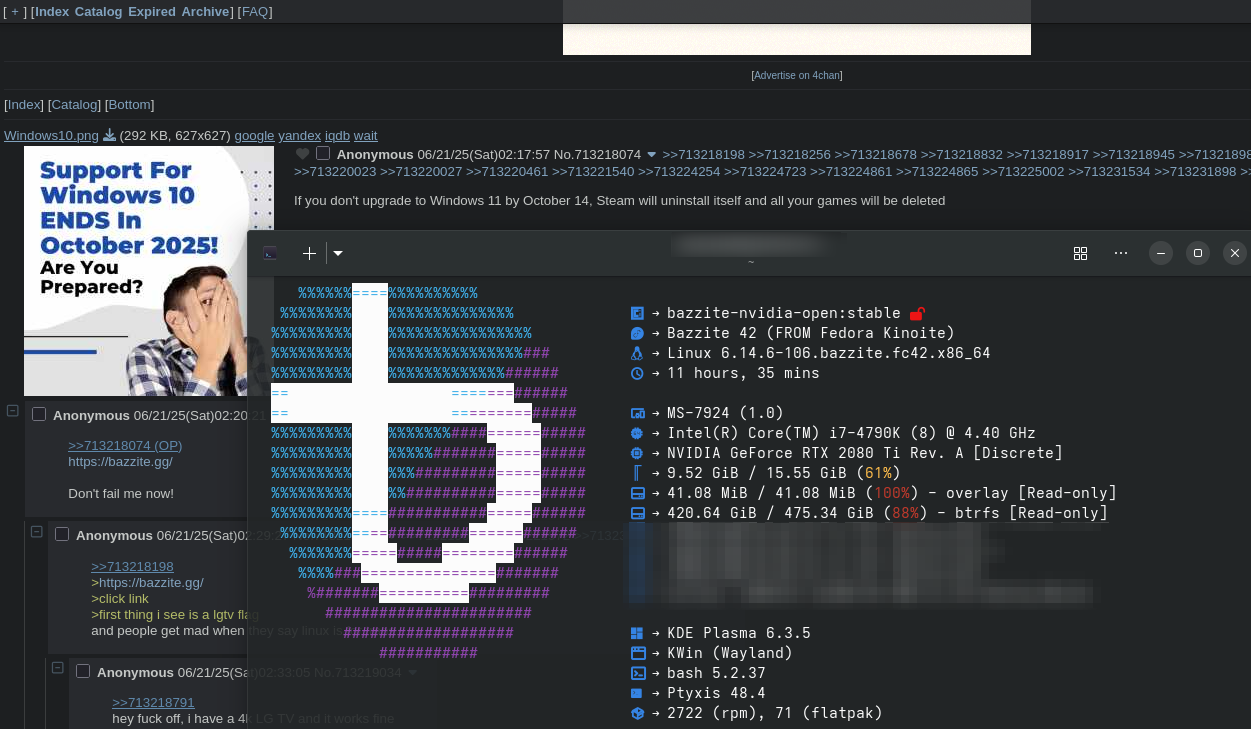Open backlink >>713220023 in OP header
Viewport: 1251px width, 729px height.
click(335, 172)
